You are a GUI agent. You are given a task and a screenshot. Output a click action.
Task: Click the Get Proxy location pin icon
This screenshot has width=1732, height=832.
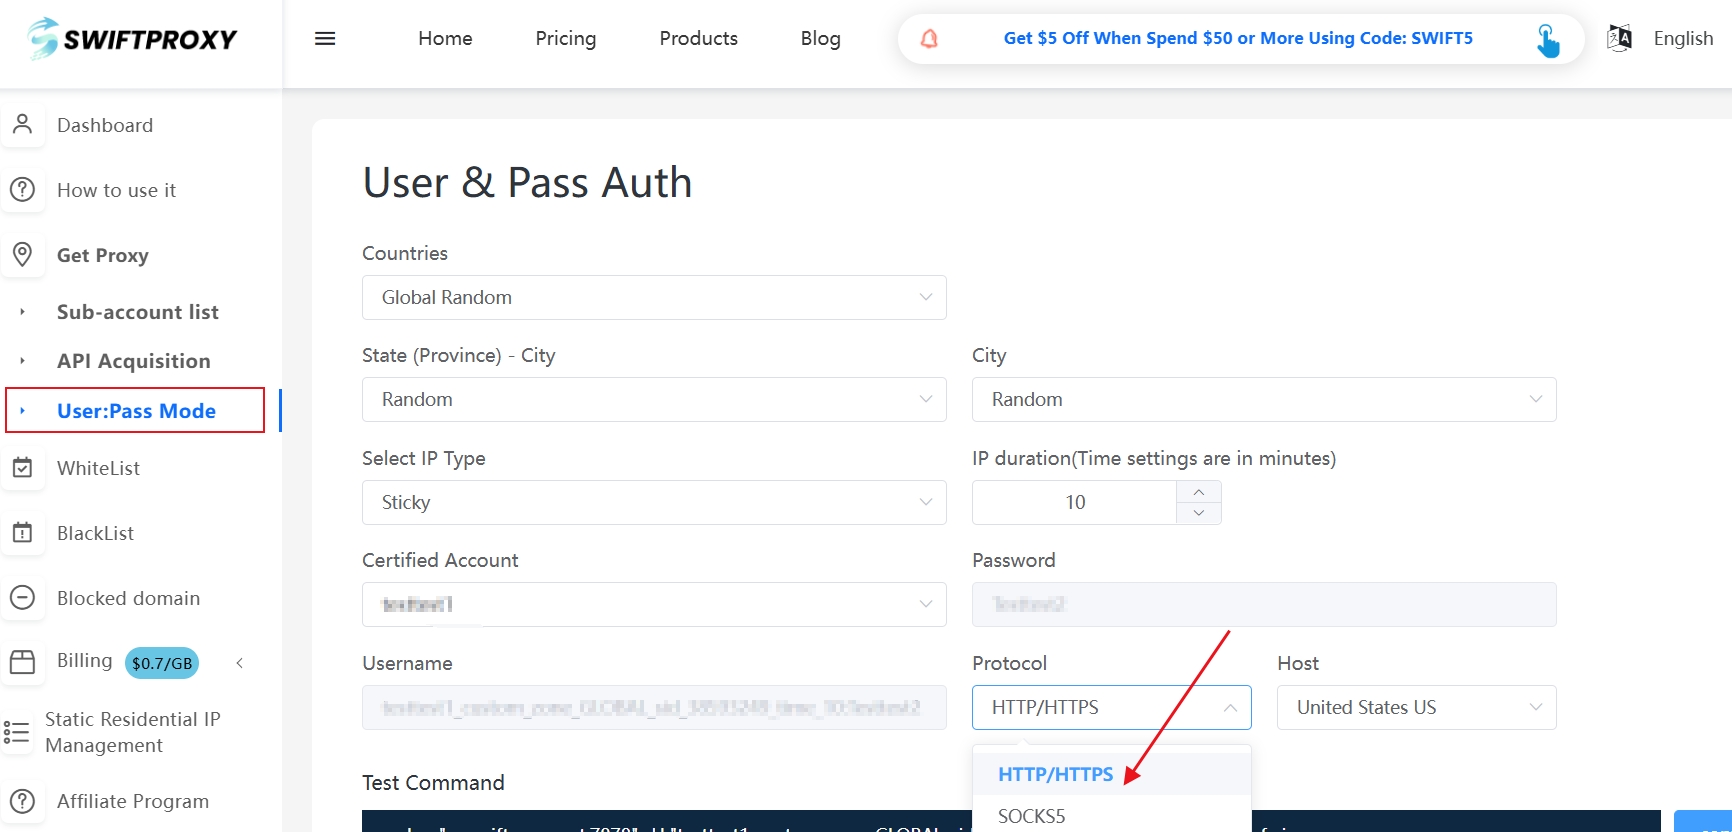(23, 255)
